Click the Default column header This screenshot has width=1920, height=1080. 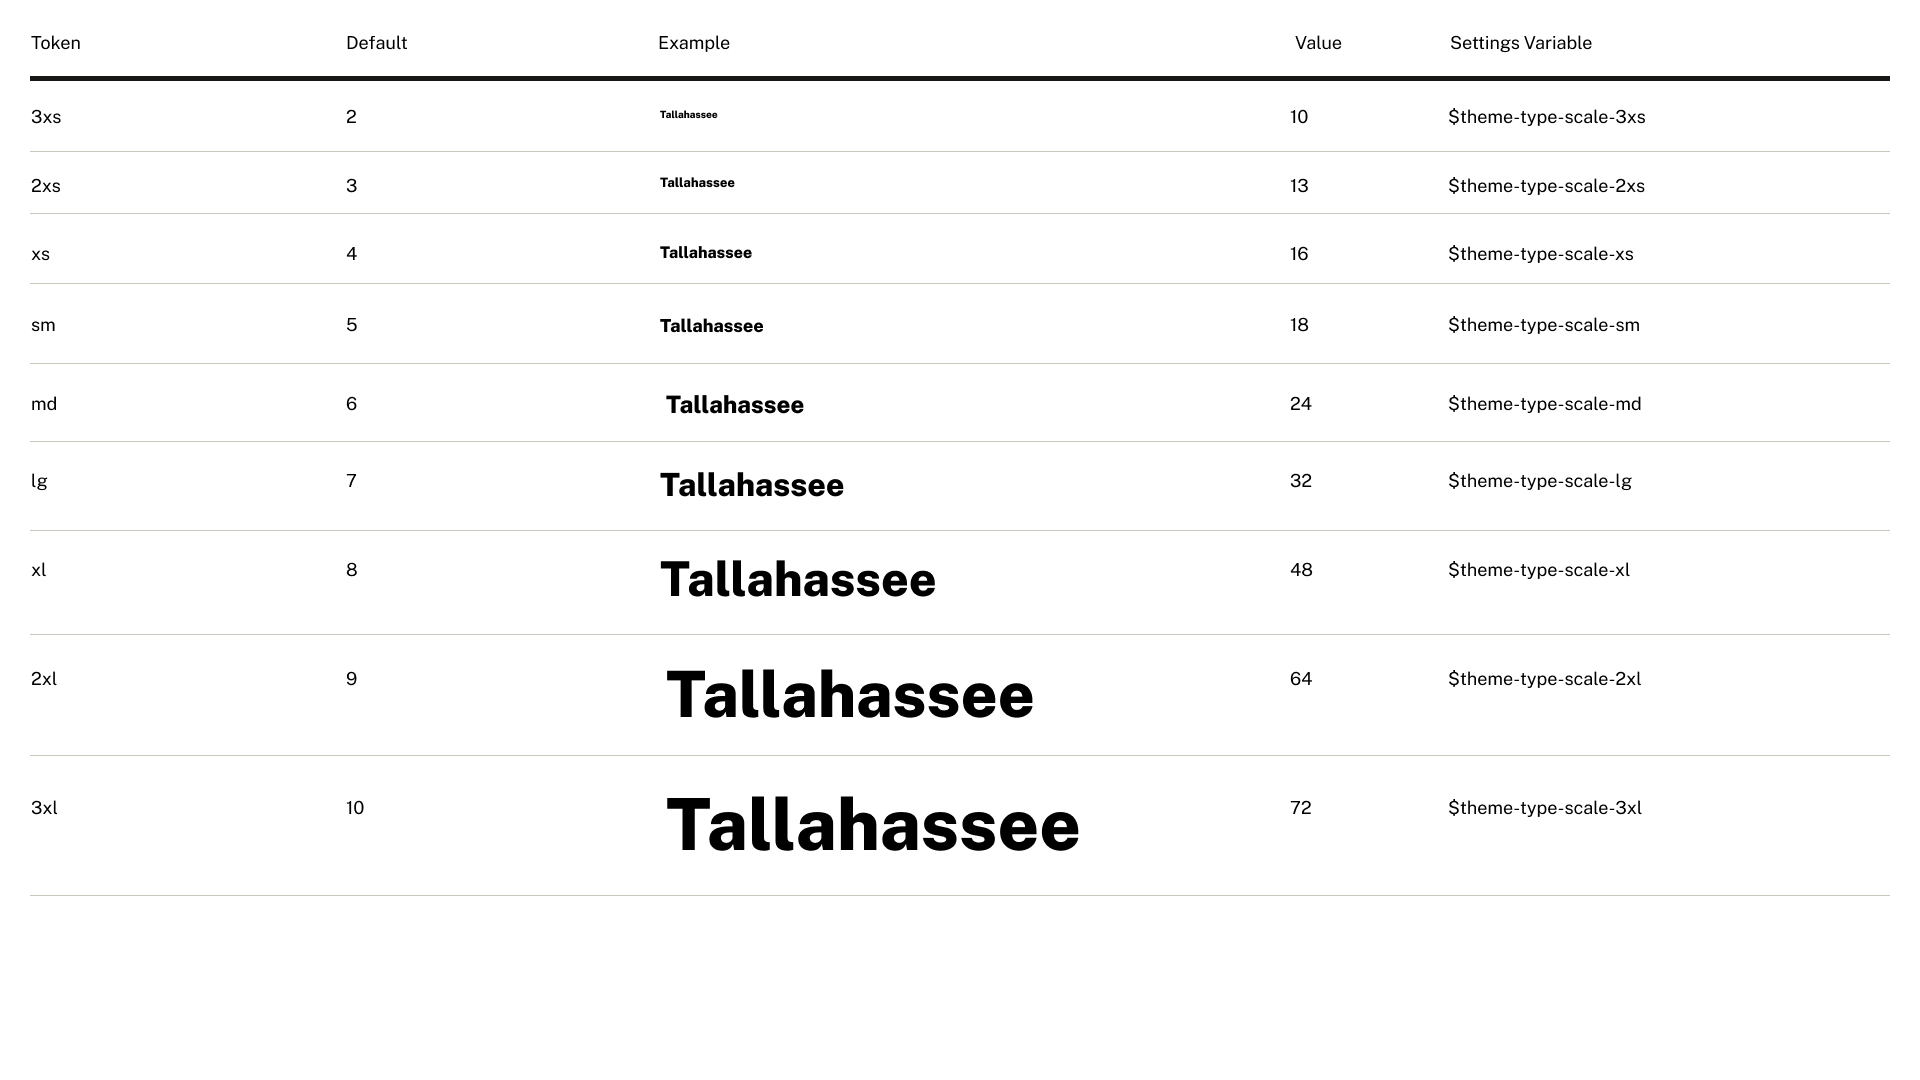[x=376, y=43]
